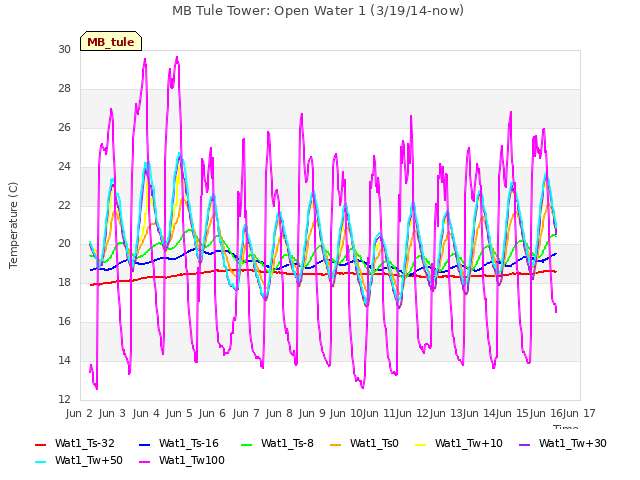Click the 16 y-axis tick label
640x480 pixels.
[64, 322]
